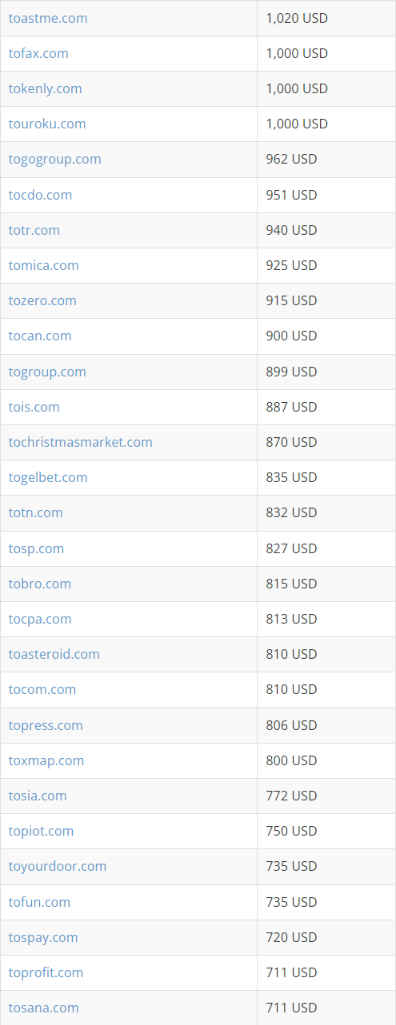Image resolution: width=396 pixels, height=1025 pixels.
Task: Open the toastme.com domain link
Action: [48, 18]
